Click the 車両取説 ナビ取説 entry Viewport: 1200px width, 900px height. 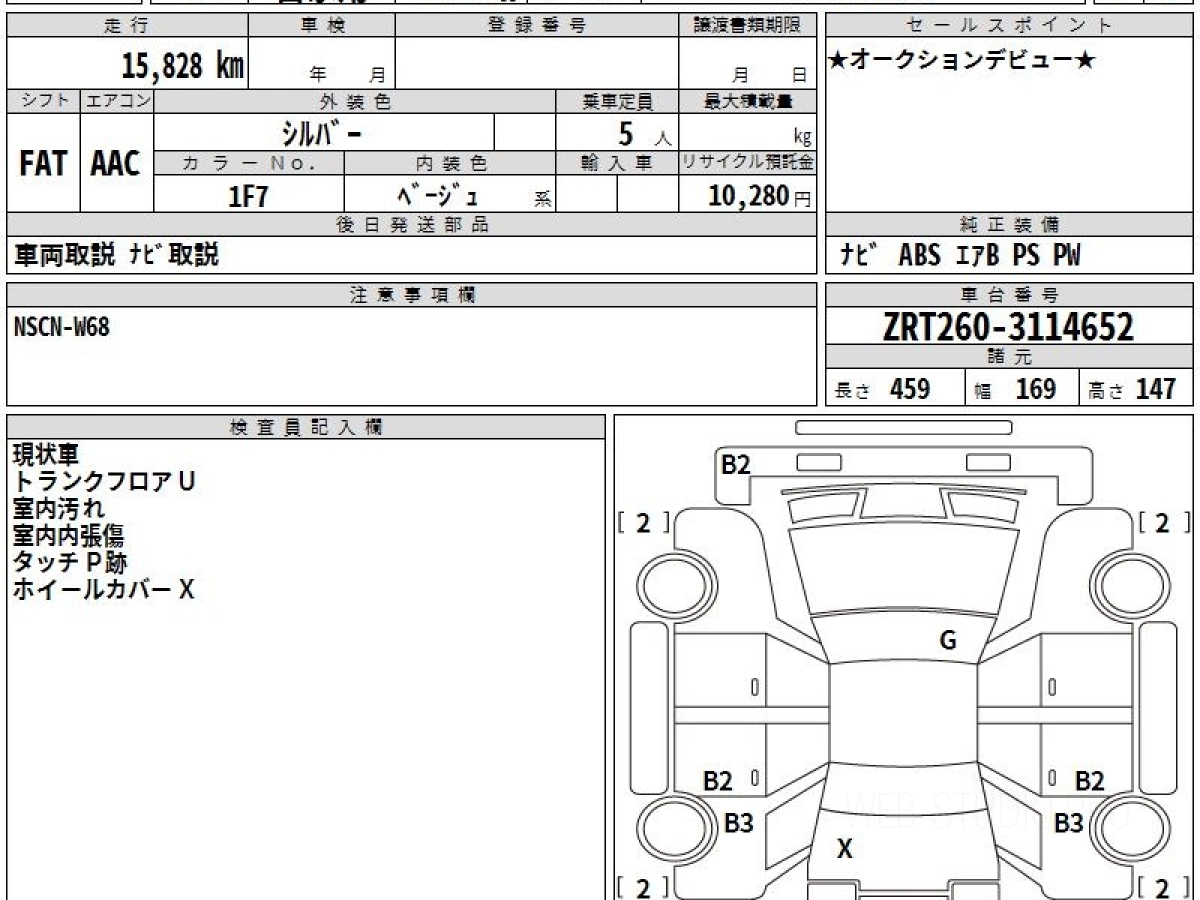click(118, 255)
